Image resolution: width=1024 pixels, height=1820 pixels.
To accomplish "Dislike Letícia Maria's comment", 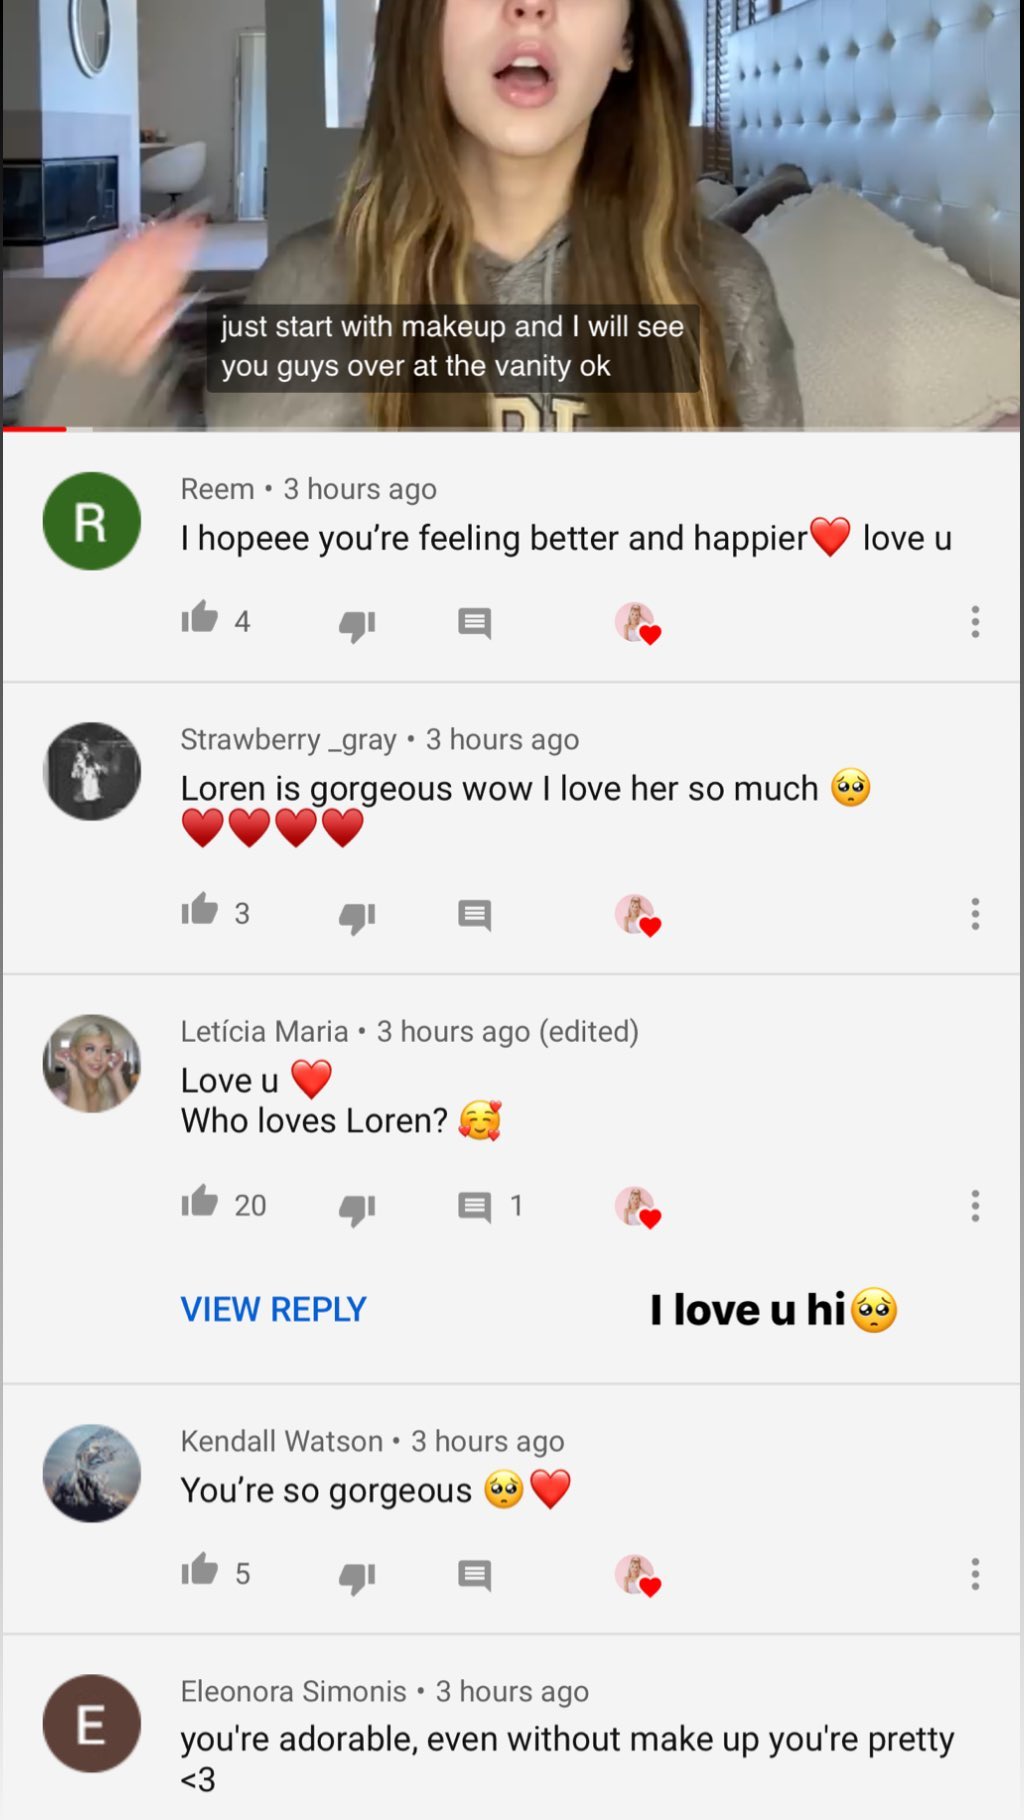I will (x=356, y=1208).
